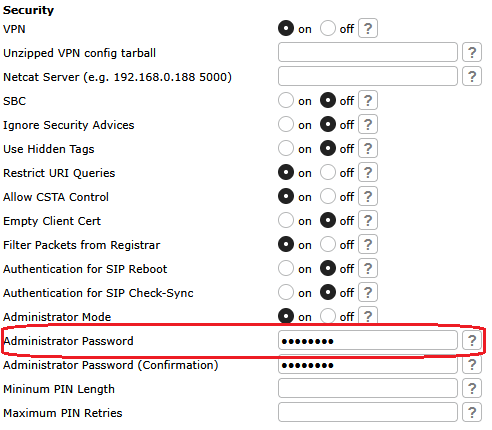Screen dimensions: 492x430
Task: Show help for Maximum PIN Retries
Action: click(472, 412)
